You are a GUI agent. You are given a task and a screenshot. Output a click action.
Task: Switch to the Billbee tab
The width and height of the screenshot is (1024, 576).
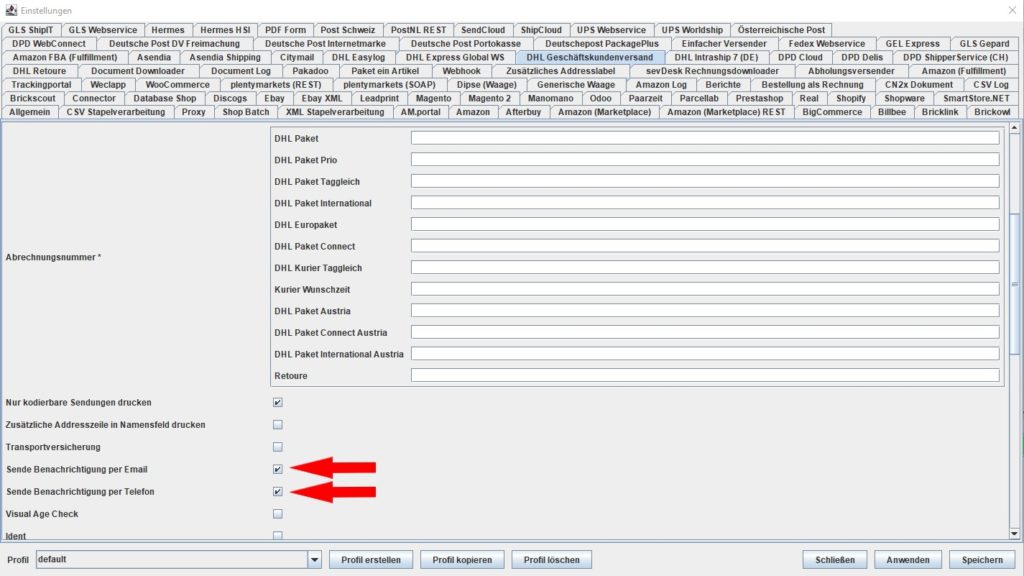892,112
